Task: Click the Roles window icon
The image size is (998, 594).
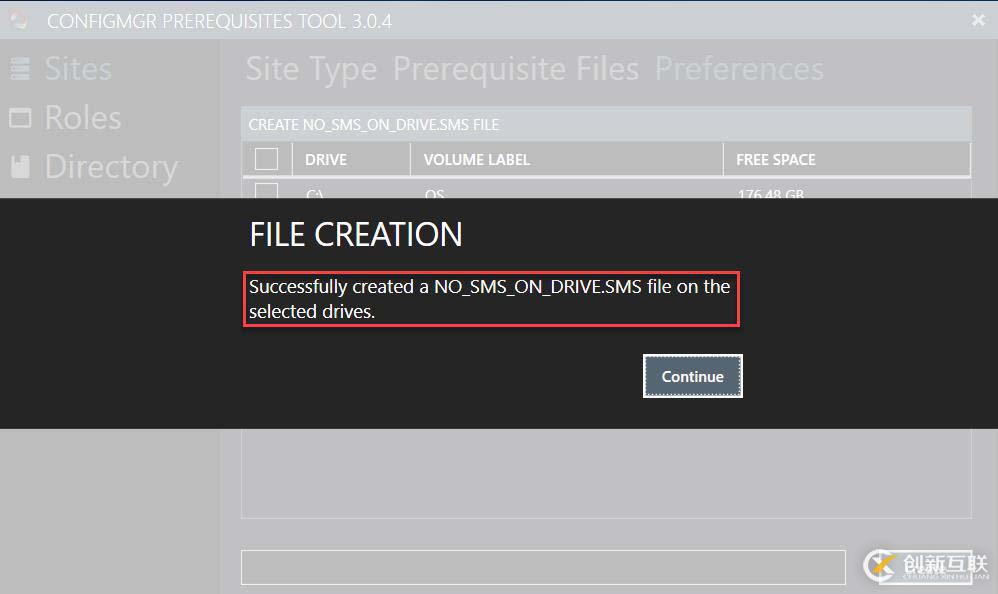Action: (20, 118)
